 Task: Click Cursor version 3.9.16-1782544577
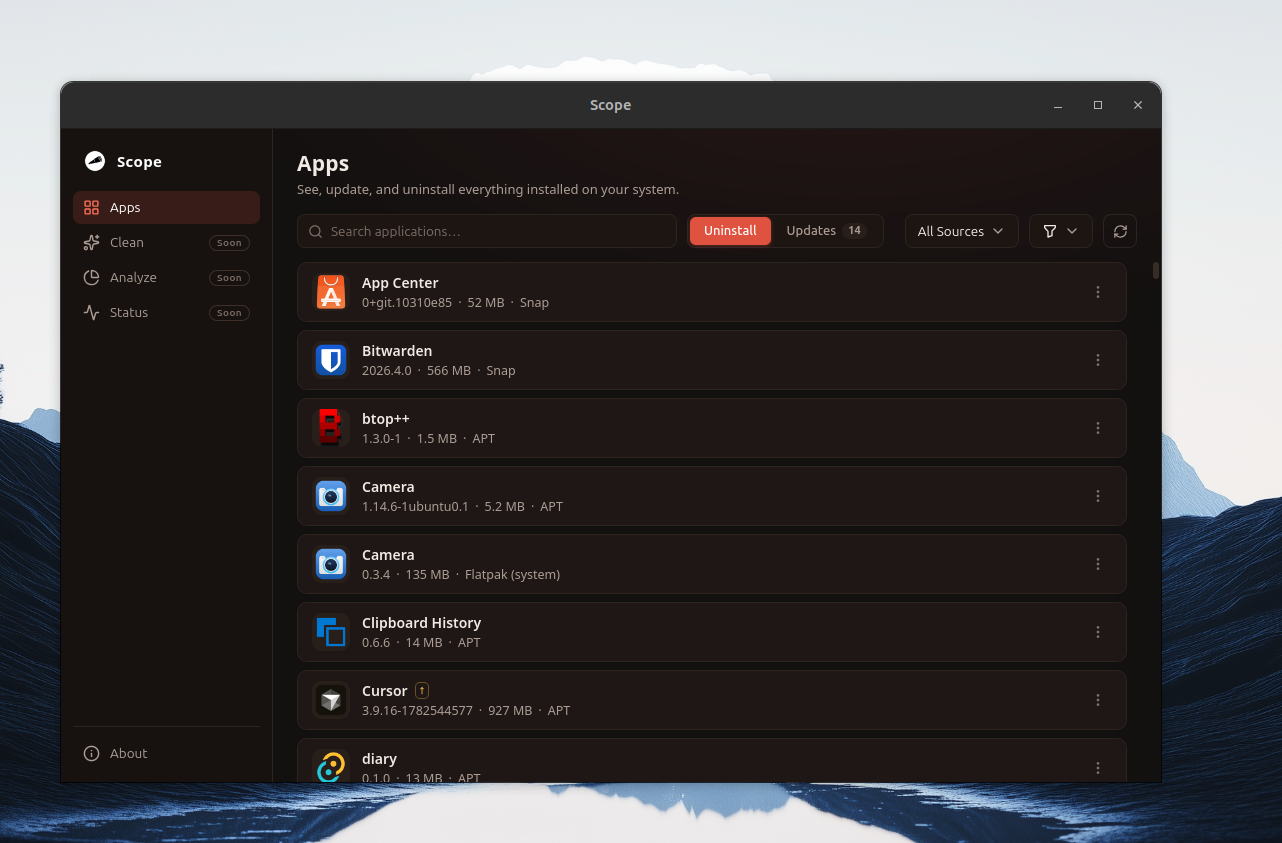tap(417, 710)
